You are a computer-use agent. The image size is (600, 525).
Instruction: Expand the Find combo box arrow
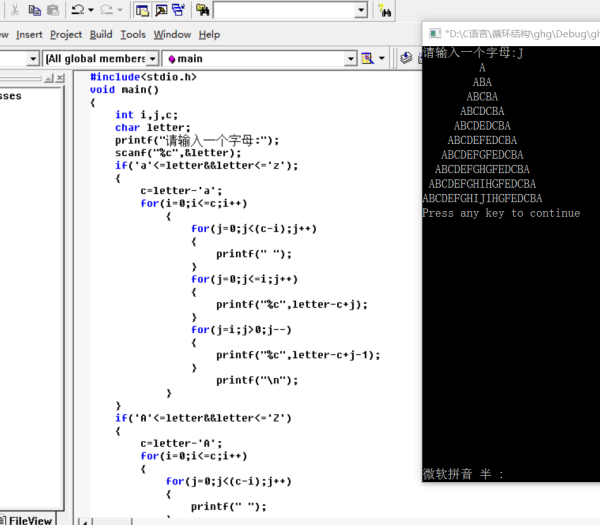click(x=360, y=10)
